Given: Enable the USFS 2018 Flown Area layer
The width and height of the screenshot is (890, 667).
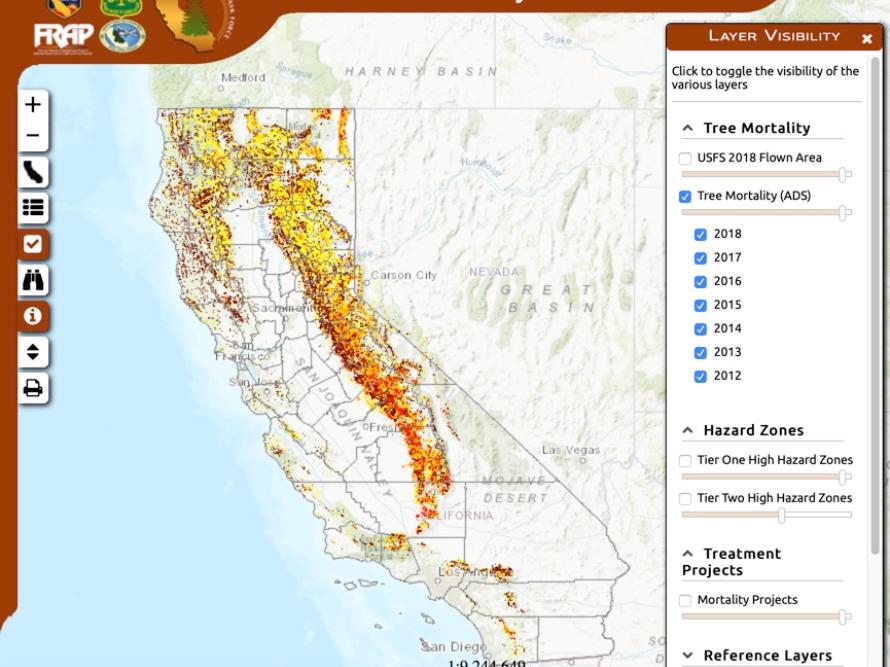Looking at the screenshot, I should coord(685,158).
